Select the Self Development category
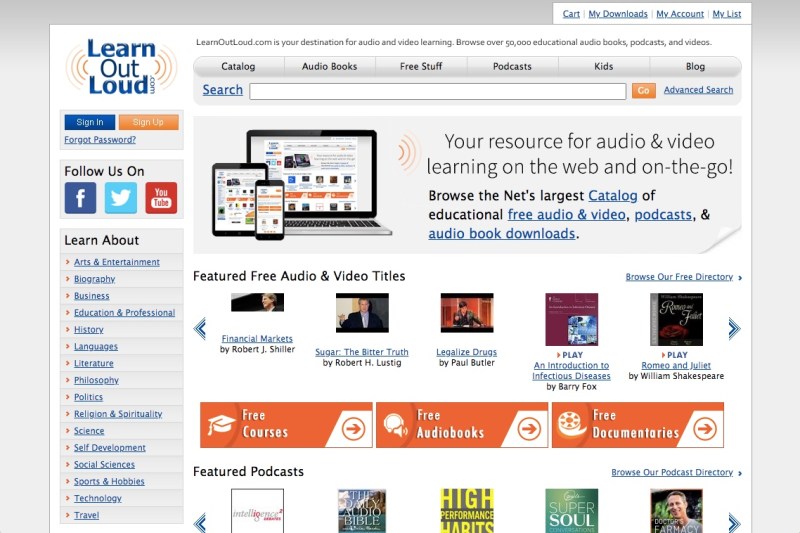This screenshot has height=533, width=800. [110, 447]
